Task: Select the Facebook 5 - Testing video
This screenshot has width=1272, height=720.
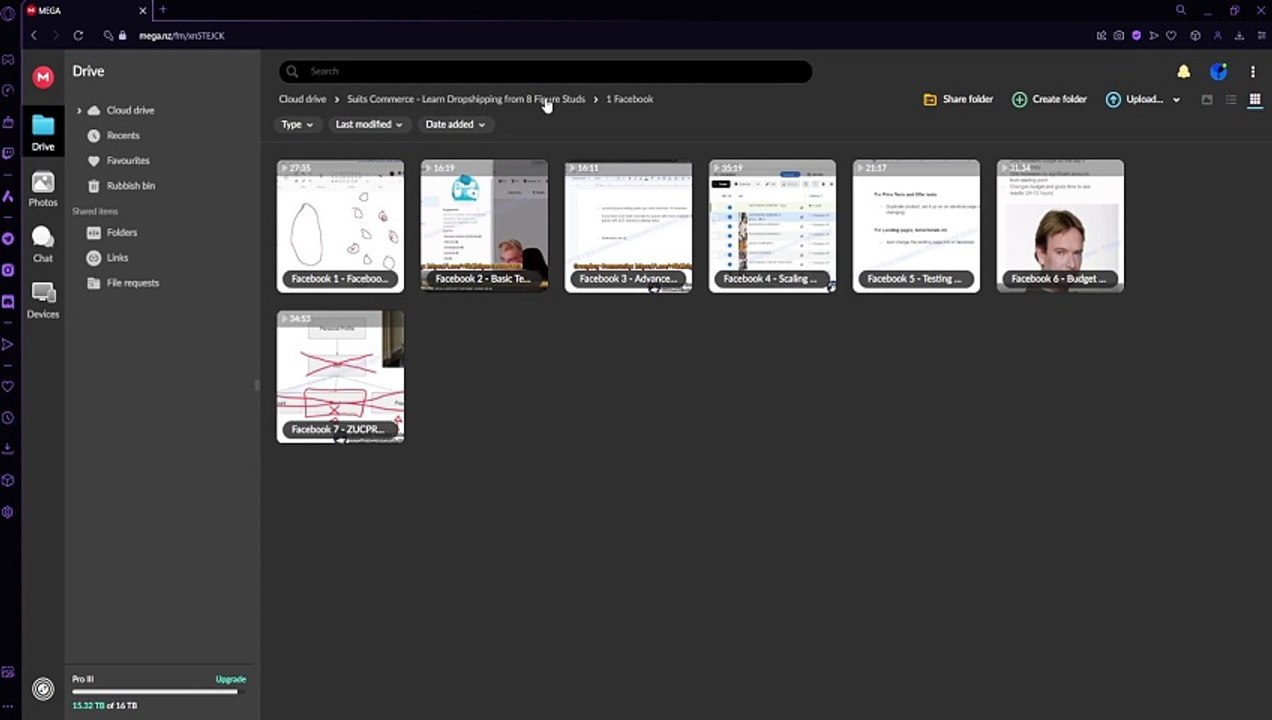Action: pos(916,226)
